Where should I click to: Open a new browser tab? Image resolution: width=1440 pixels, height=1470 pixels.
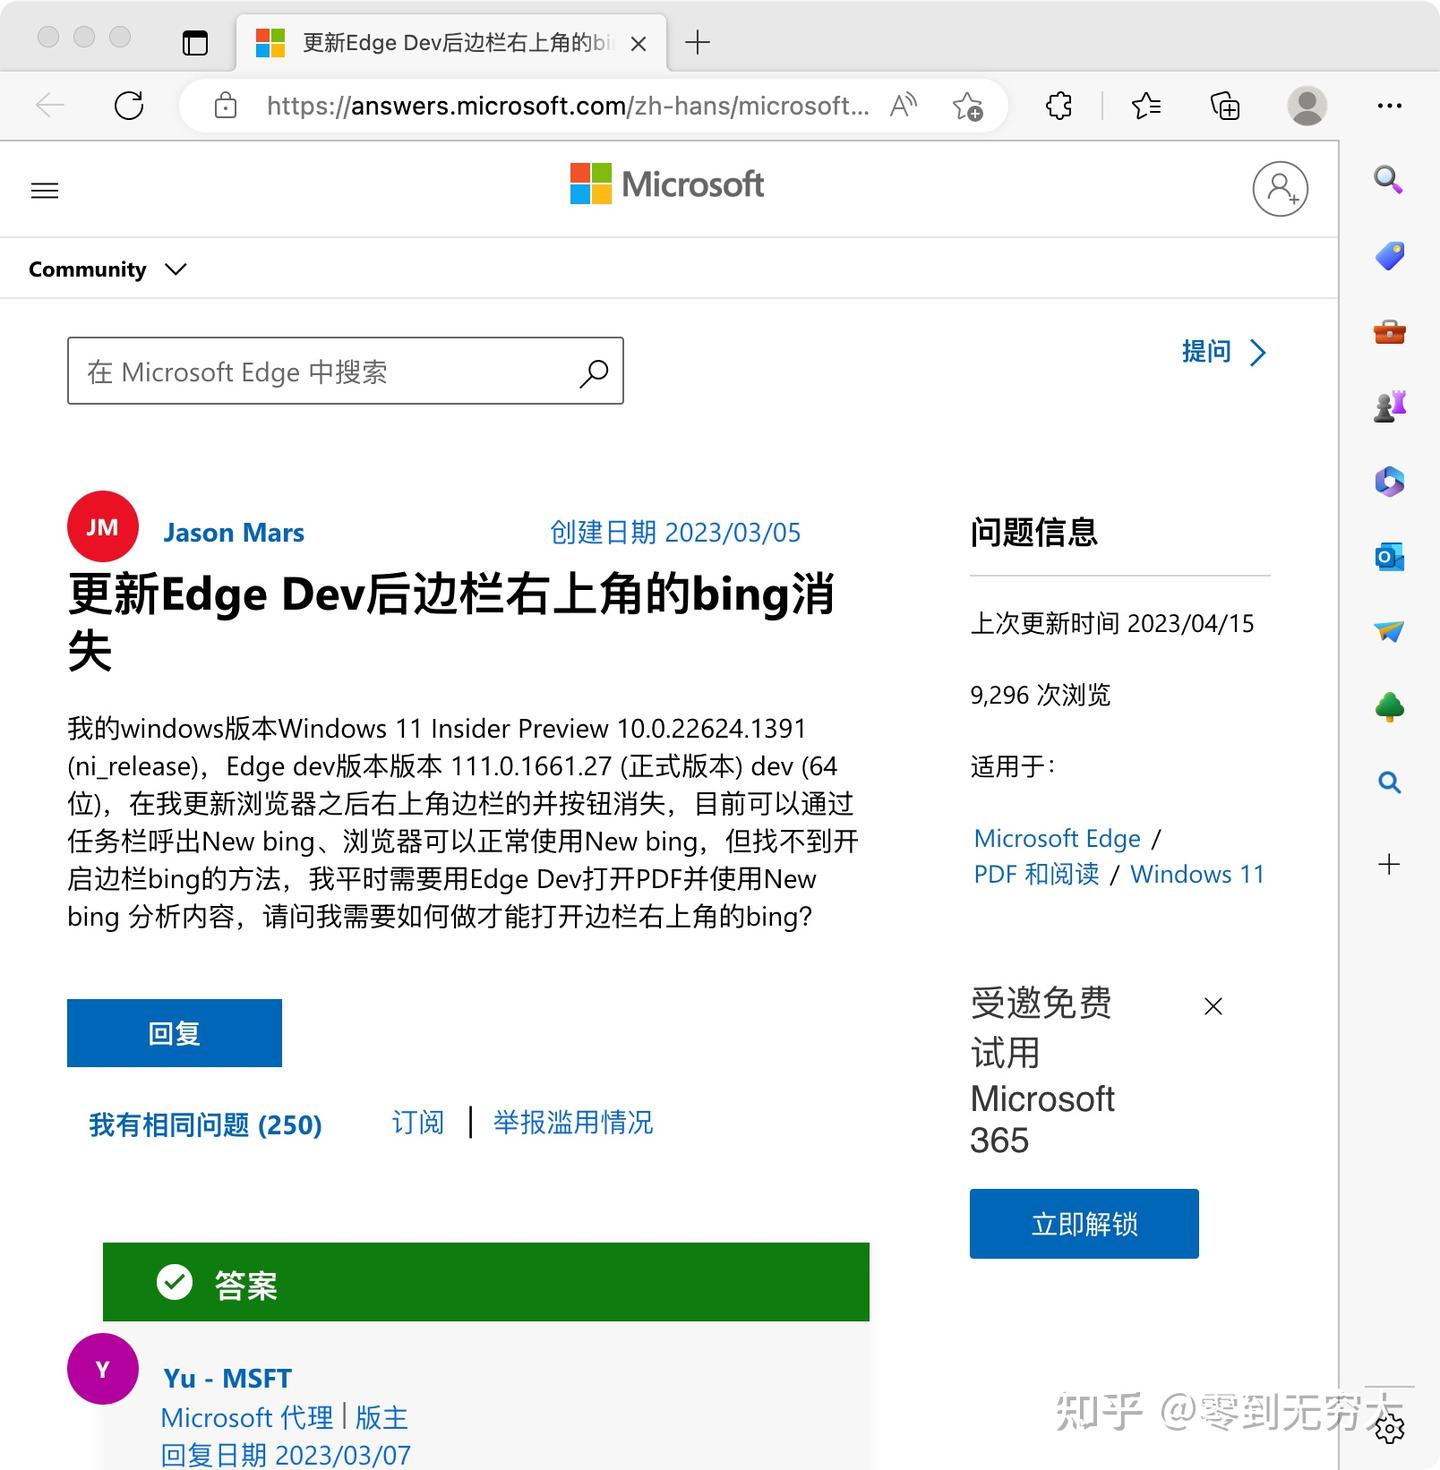[x=697, y=42]
